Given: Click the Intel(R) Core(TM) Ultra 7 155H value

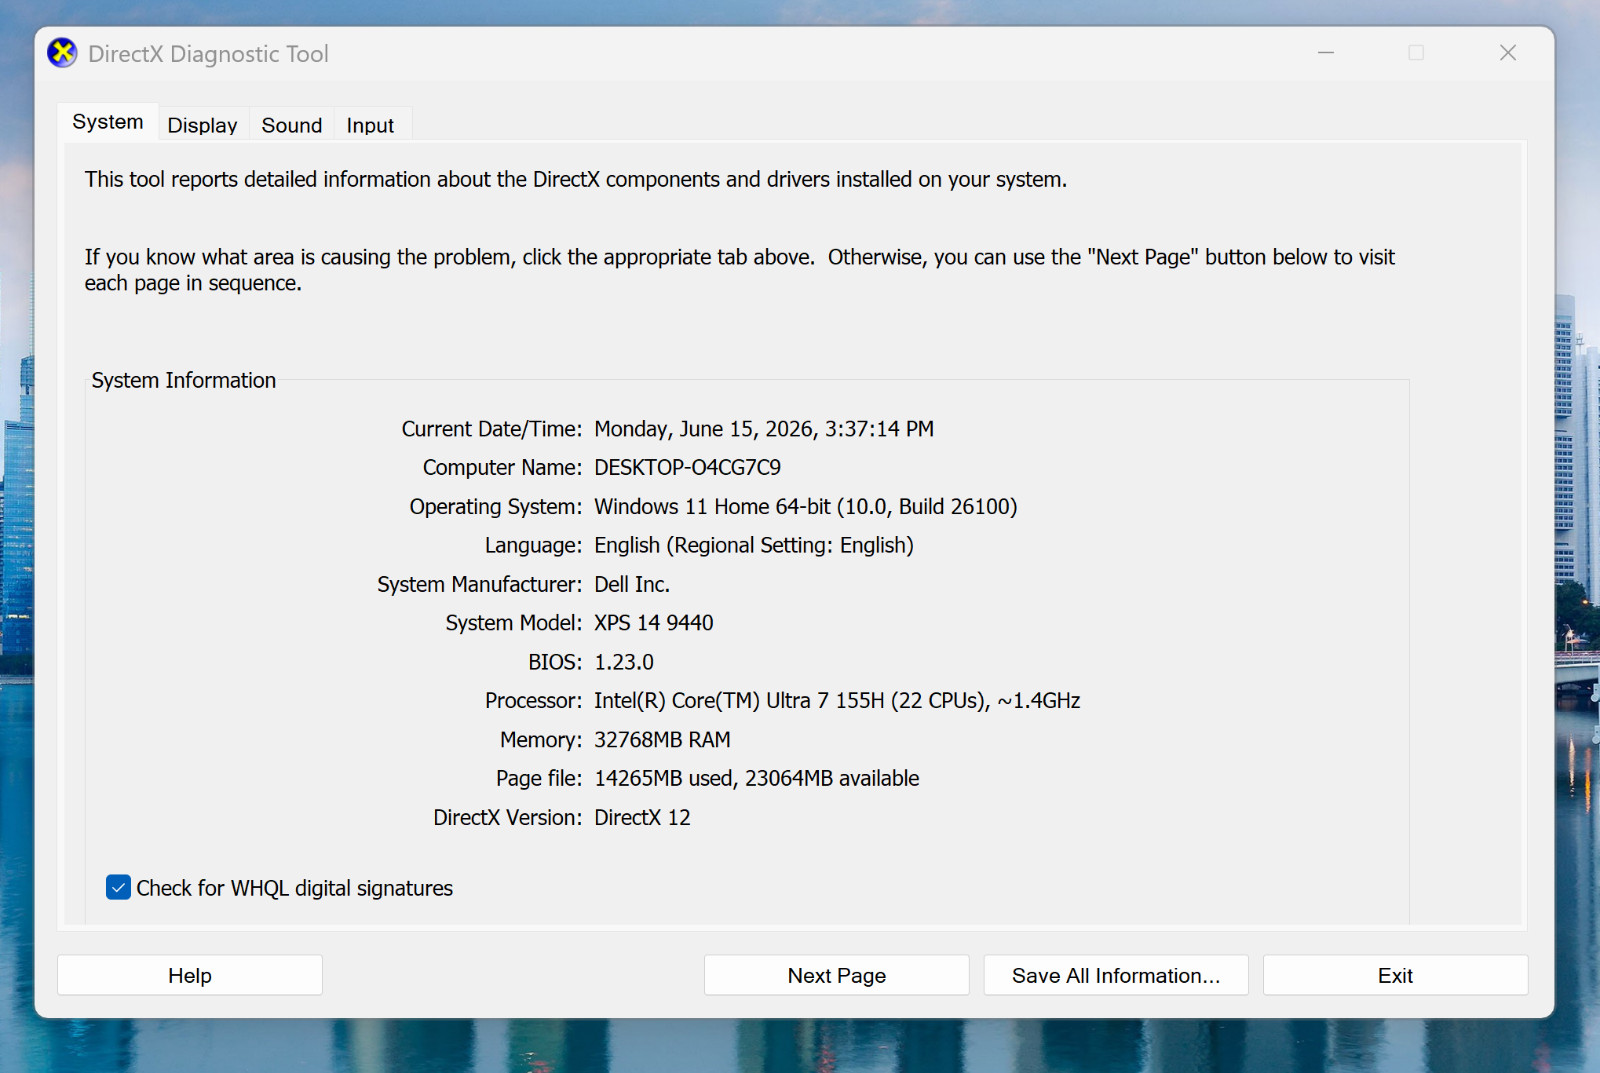Looking at the screenshot, I should click(x=837, y=700).
